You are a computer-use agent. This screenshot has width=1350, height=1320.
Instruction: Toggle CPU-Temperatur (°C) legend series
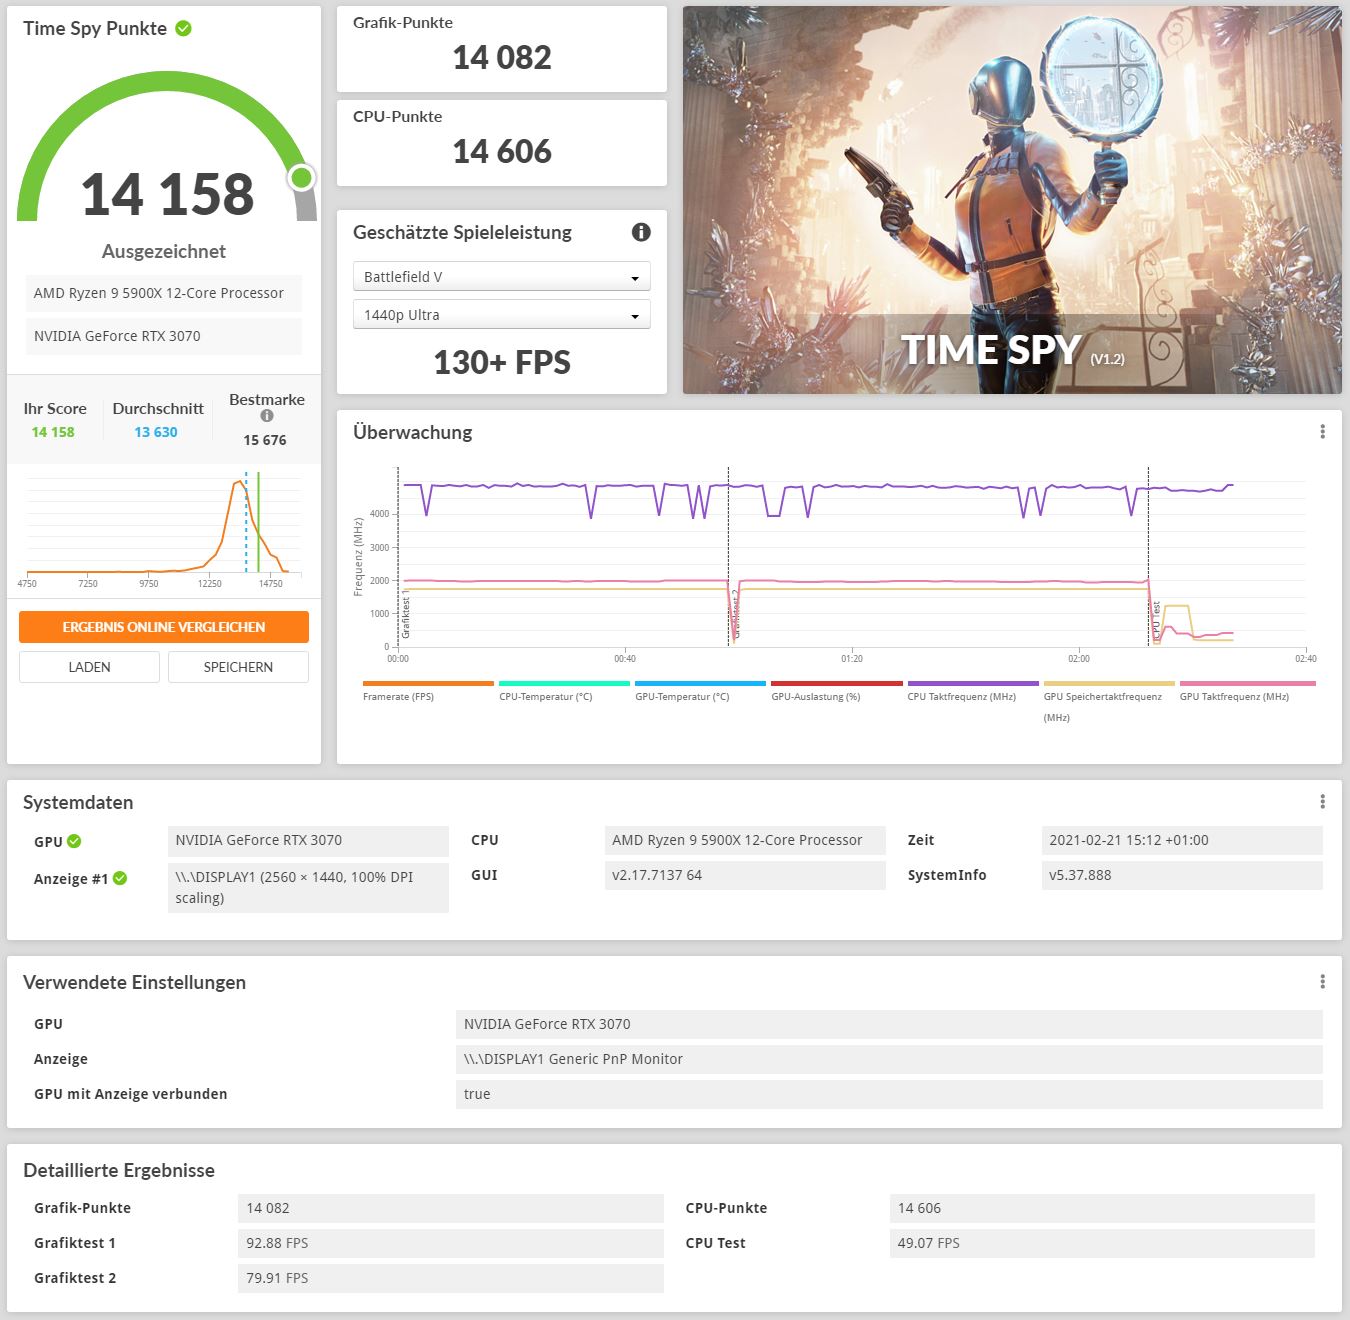tap(564, 691)
